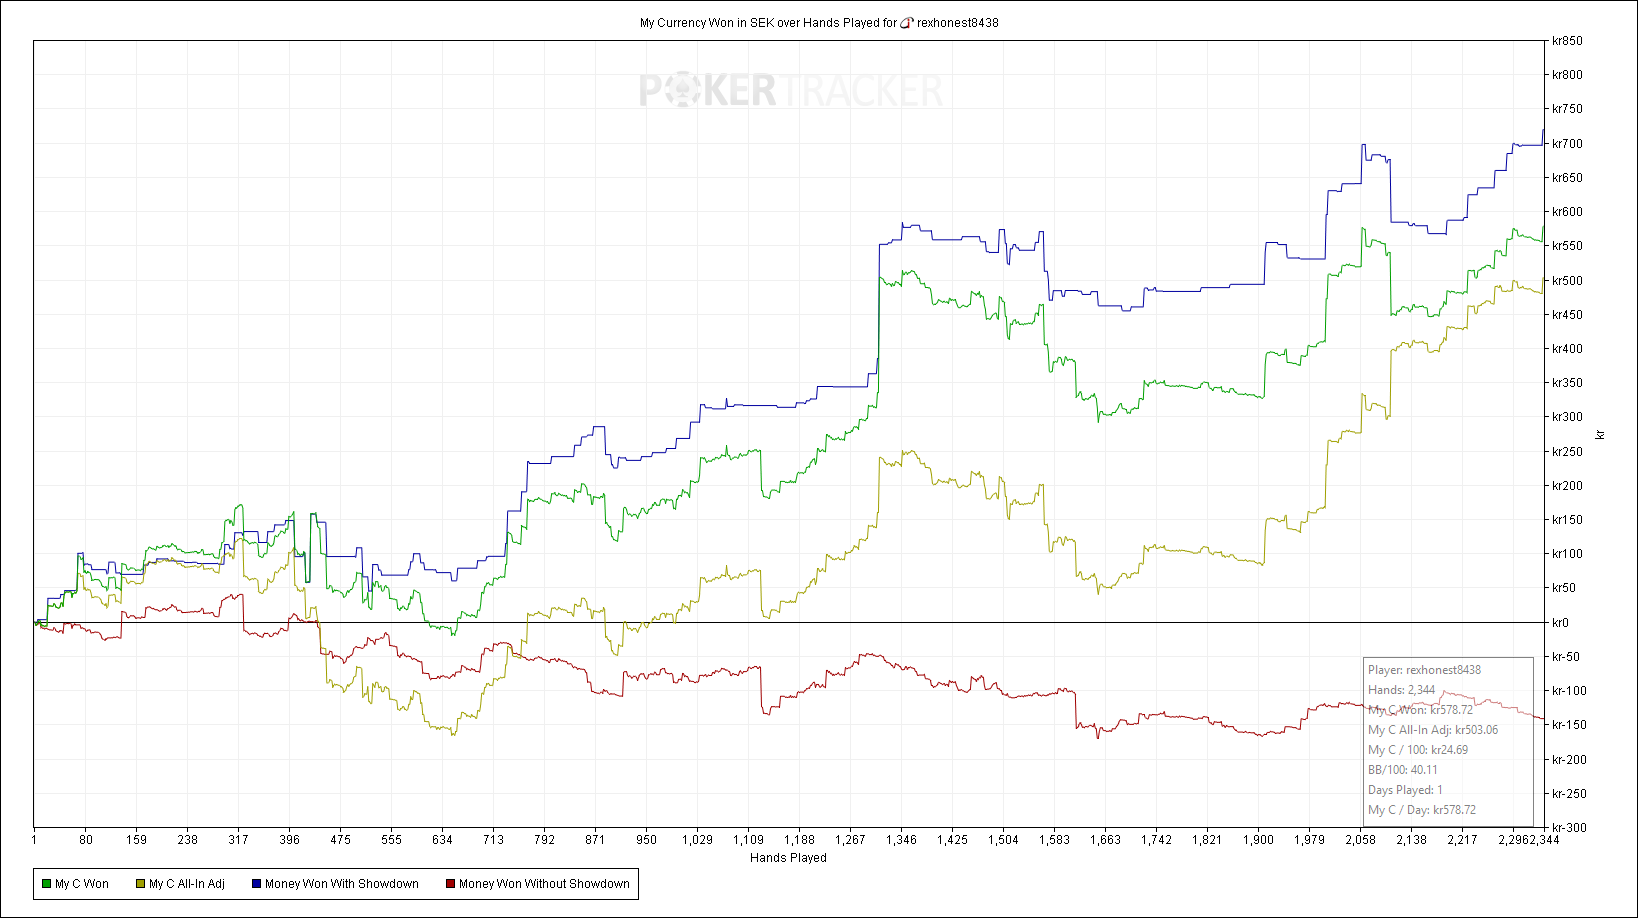The image size is (1638, 918).
Task: Click 'My C / 100: kr24.69' stat line
Action: pyautogui.click(x=1418, y=750)
